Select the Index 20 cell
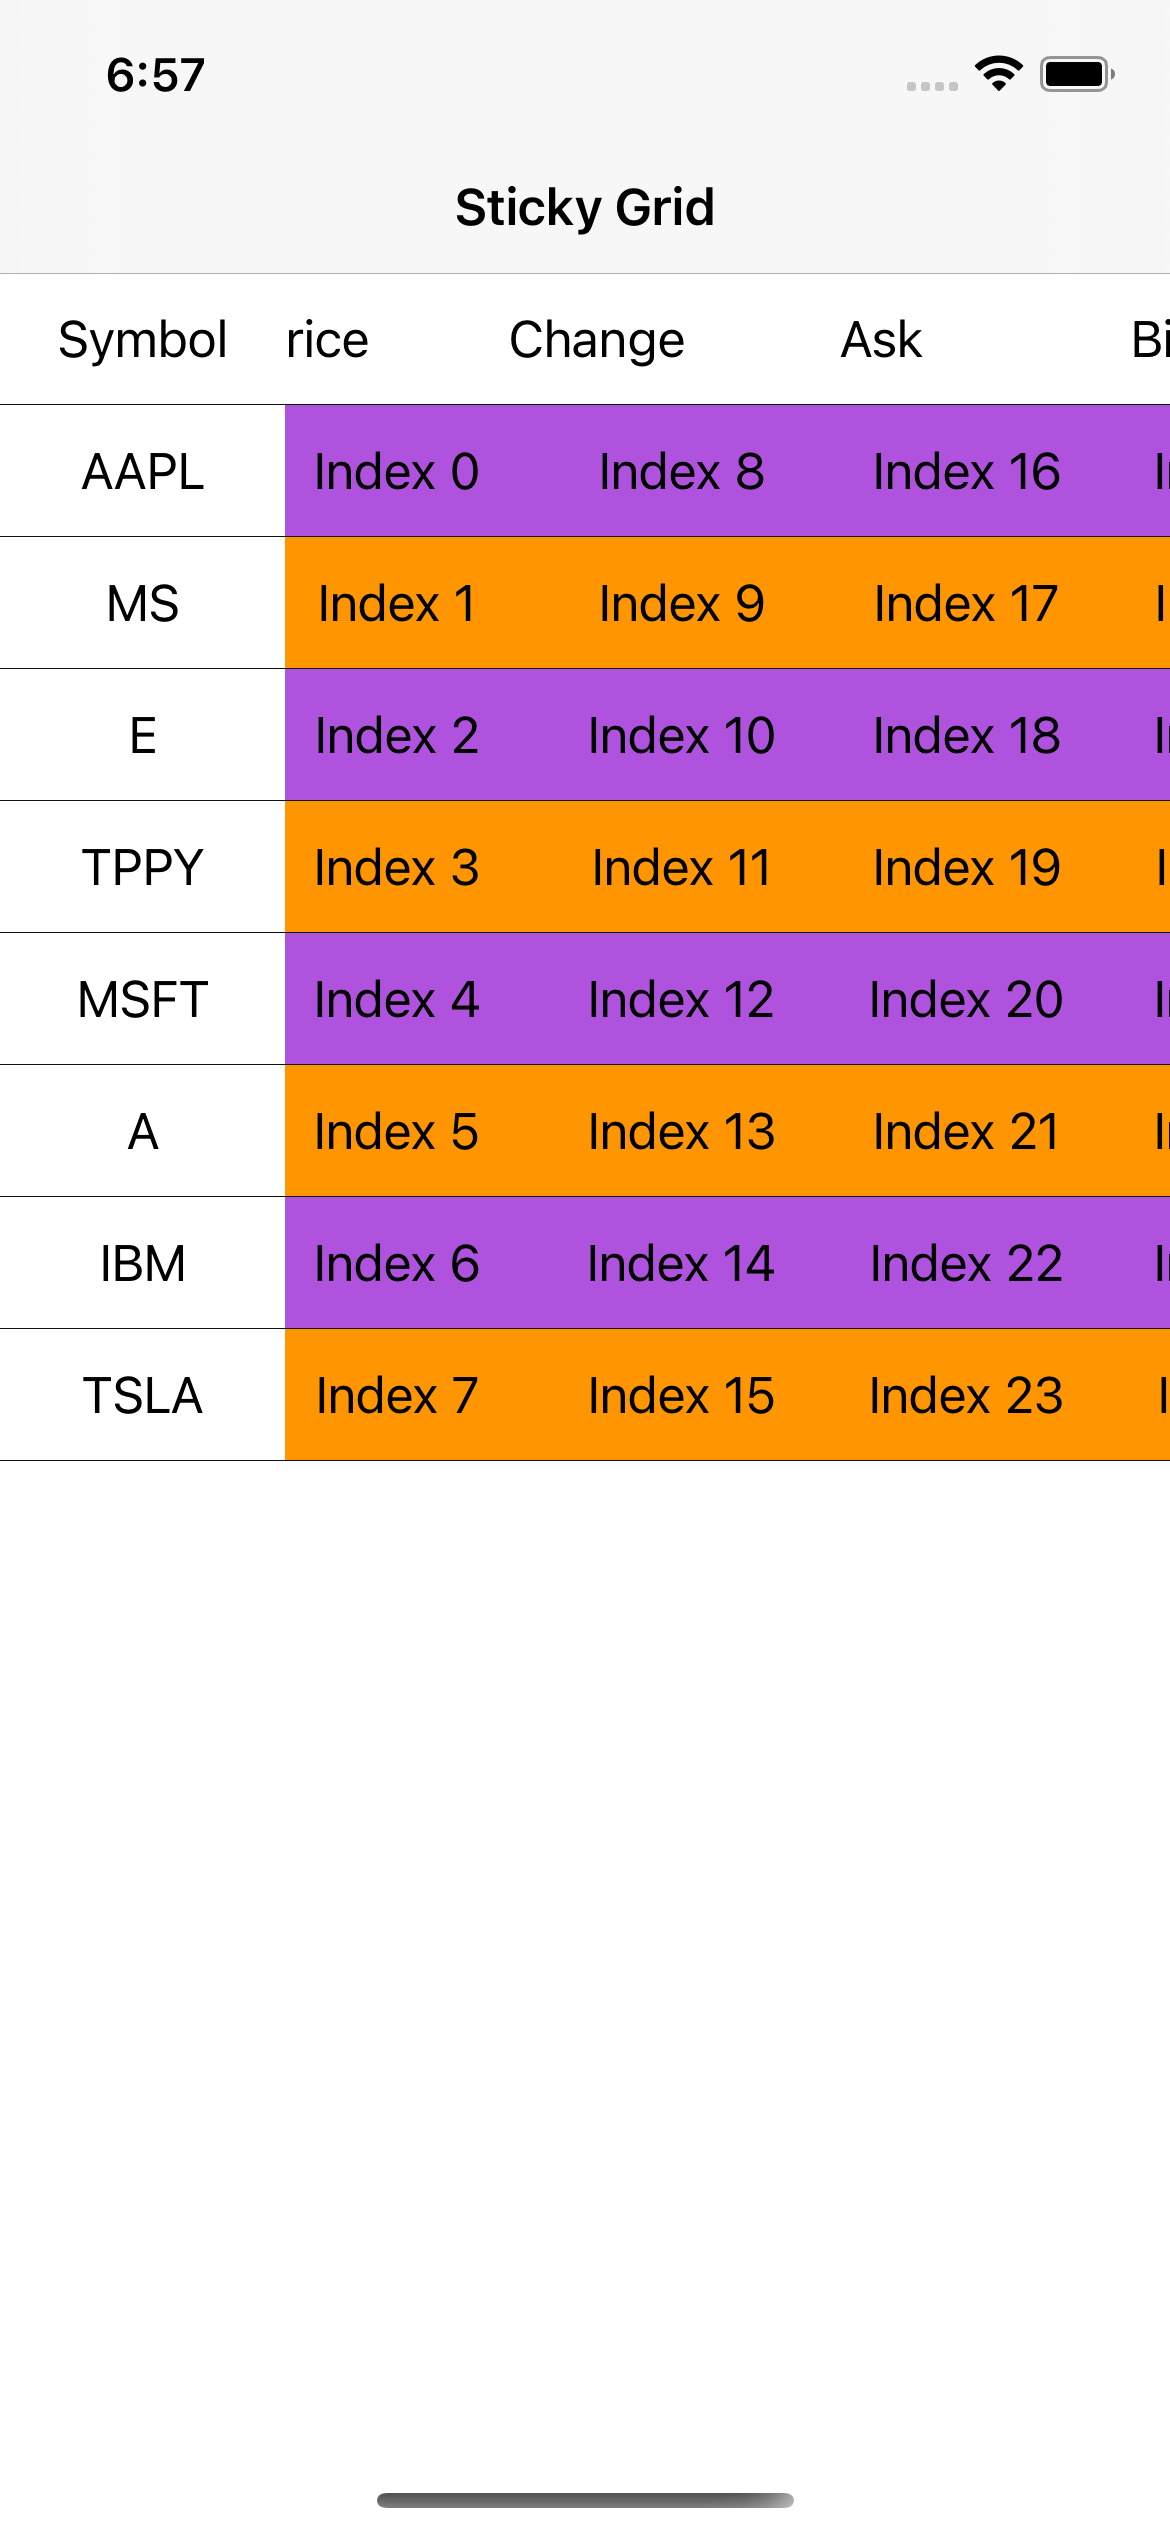The height and width of the screenshot is (2532, 1170). (966, 999)
